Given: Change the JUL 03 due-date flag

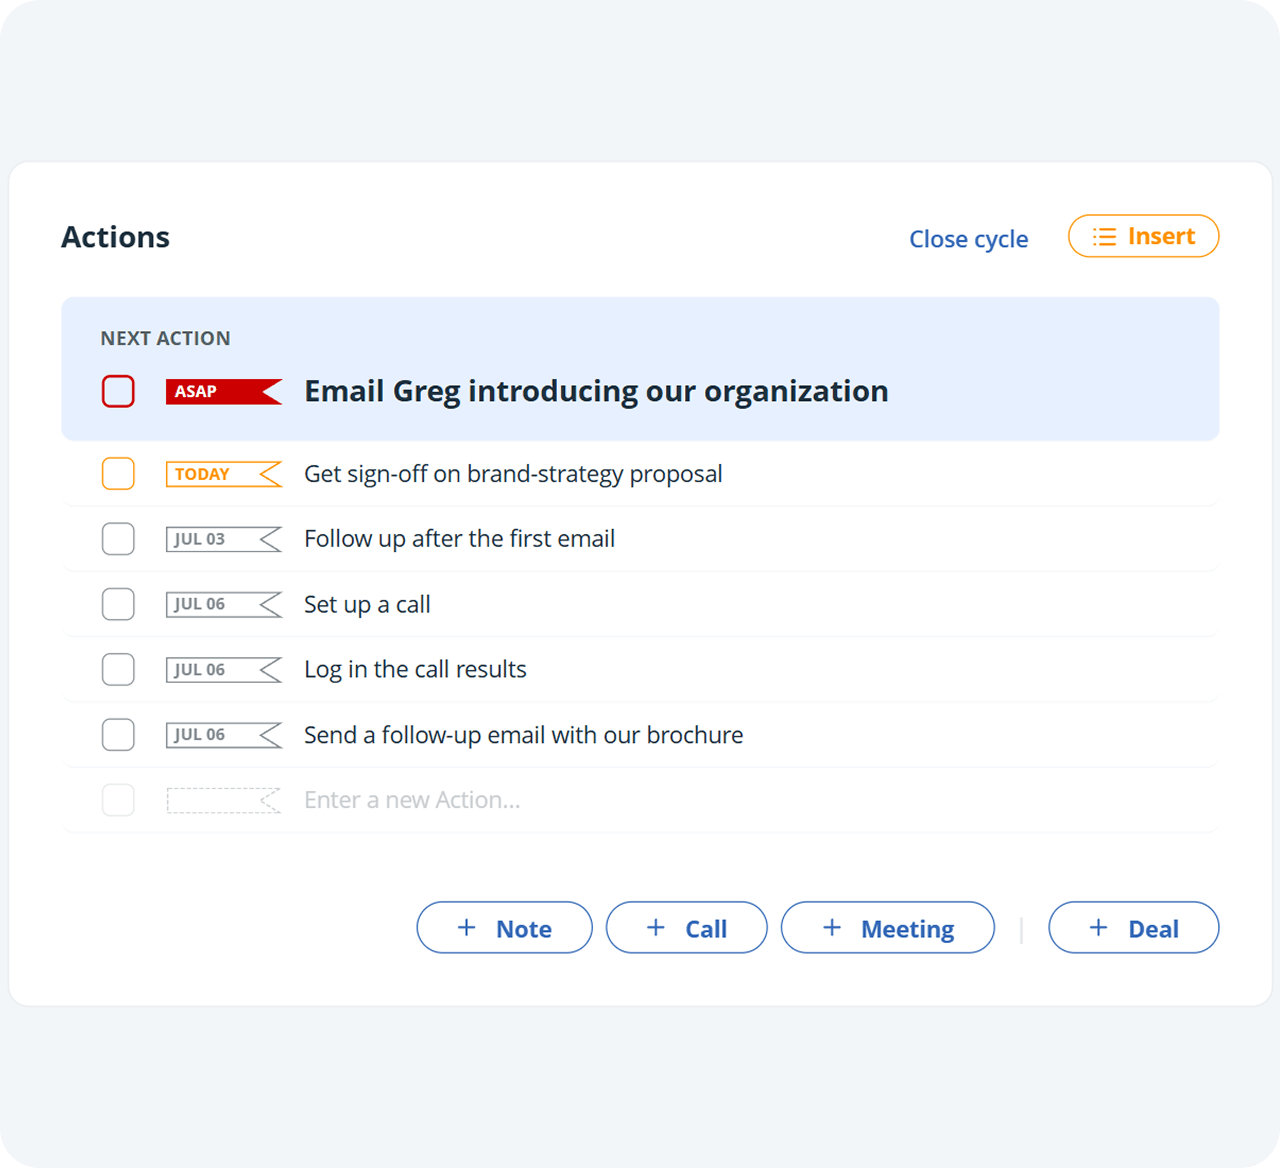Looking at the screenshot, I should click(x=224, y=539).
